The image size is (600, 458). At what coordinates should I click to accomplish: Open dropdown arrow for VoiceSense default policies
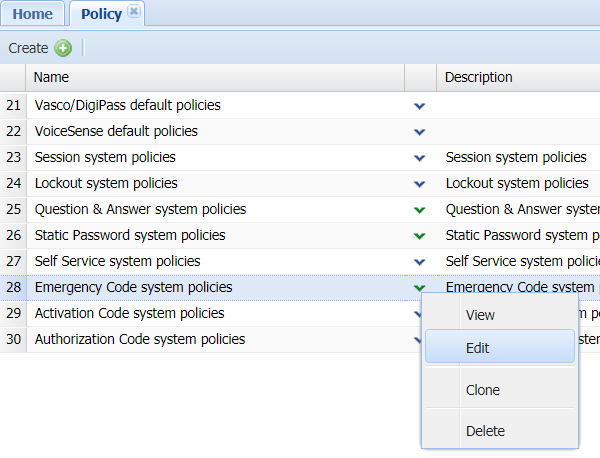(x=420, y=131)
